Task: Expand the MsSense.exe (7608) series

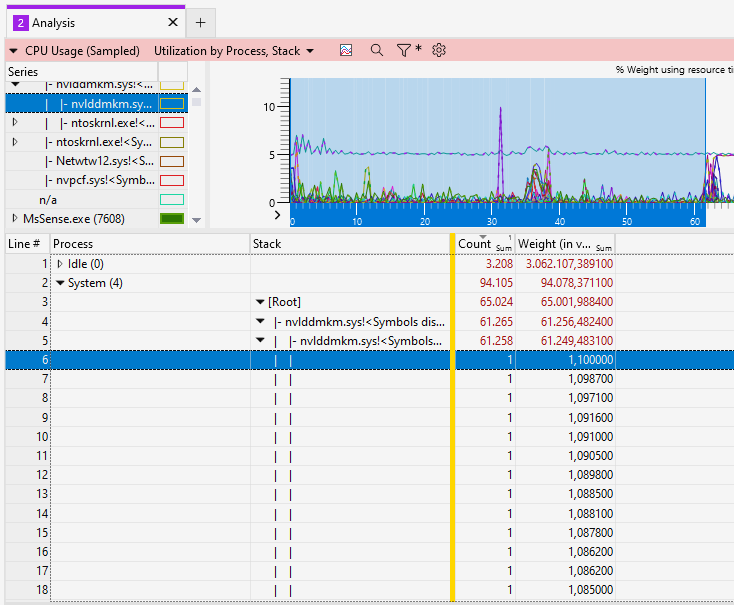Action: [x=15, y=218]
